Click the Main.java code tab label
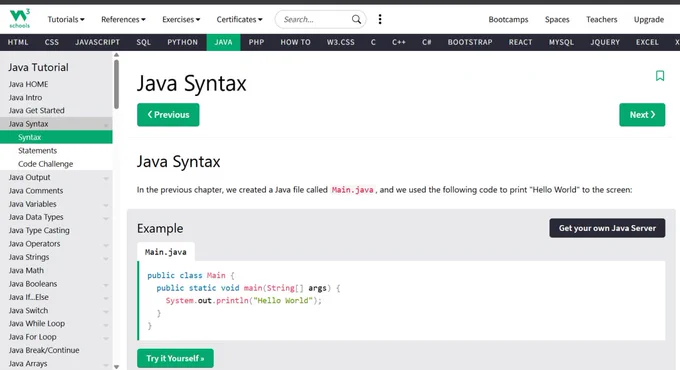680x370 pixels. pyautogui.click(x=166, y=252)
